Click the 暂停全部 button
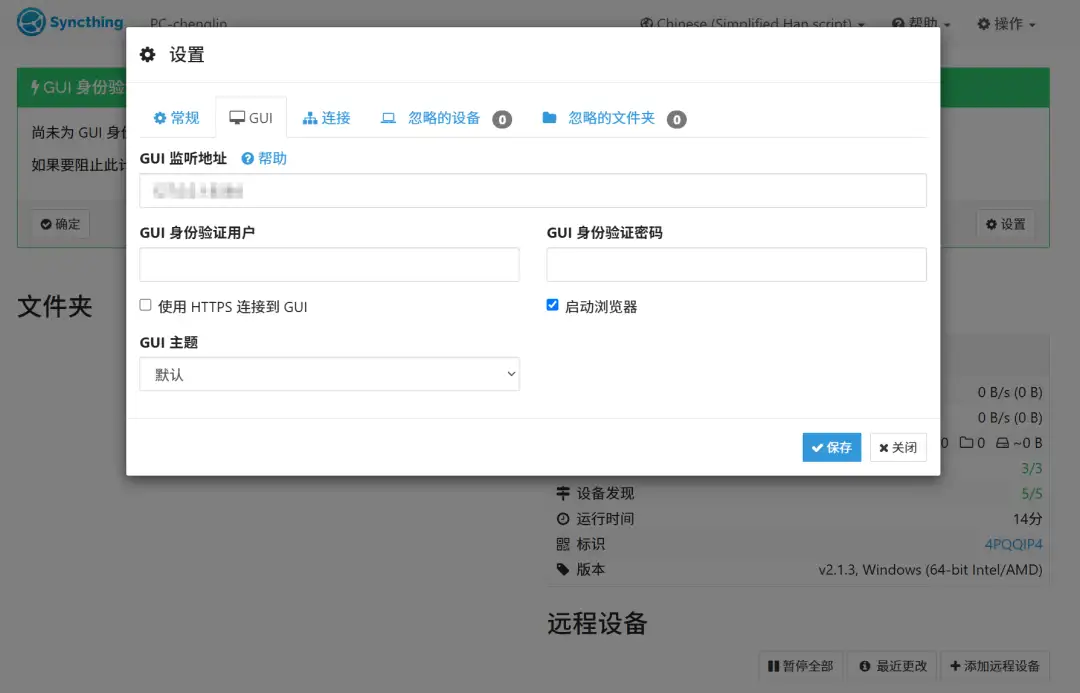The width and height of the screenshot is (1080, 693). (800, 666)
